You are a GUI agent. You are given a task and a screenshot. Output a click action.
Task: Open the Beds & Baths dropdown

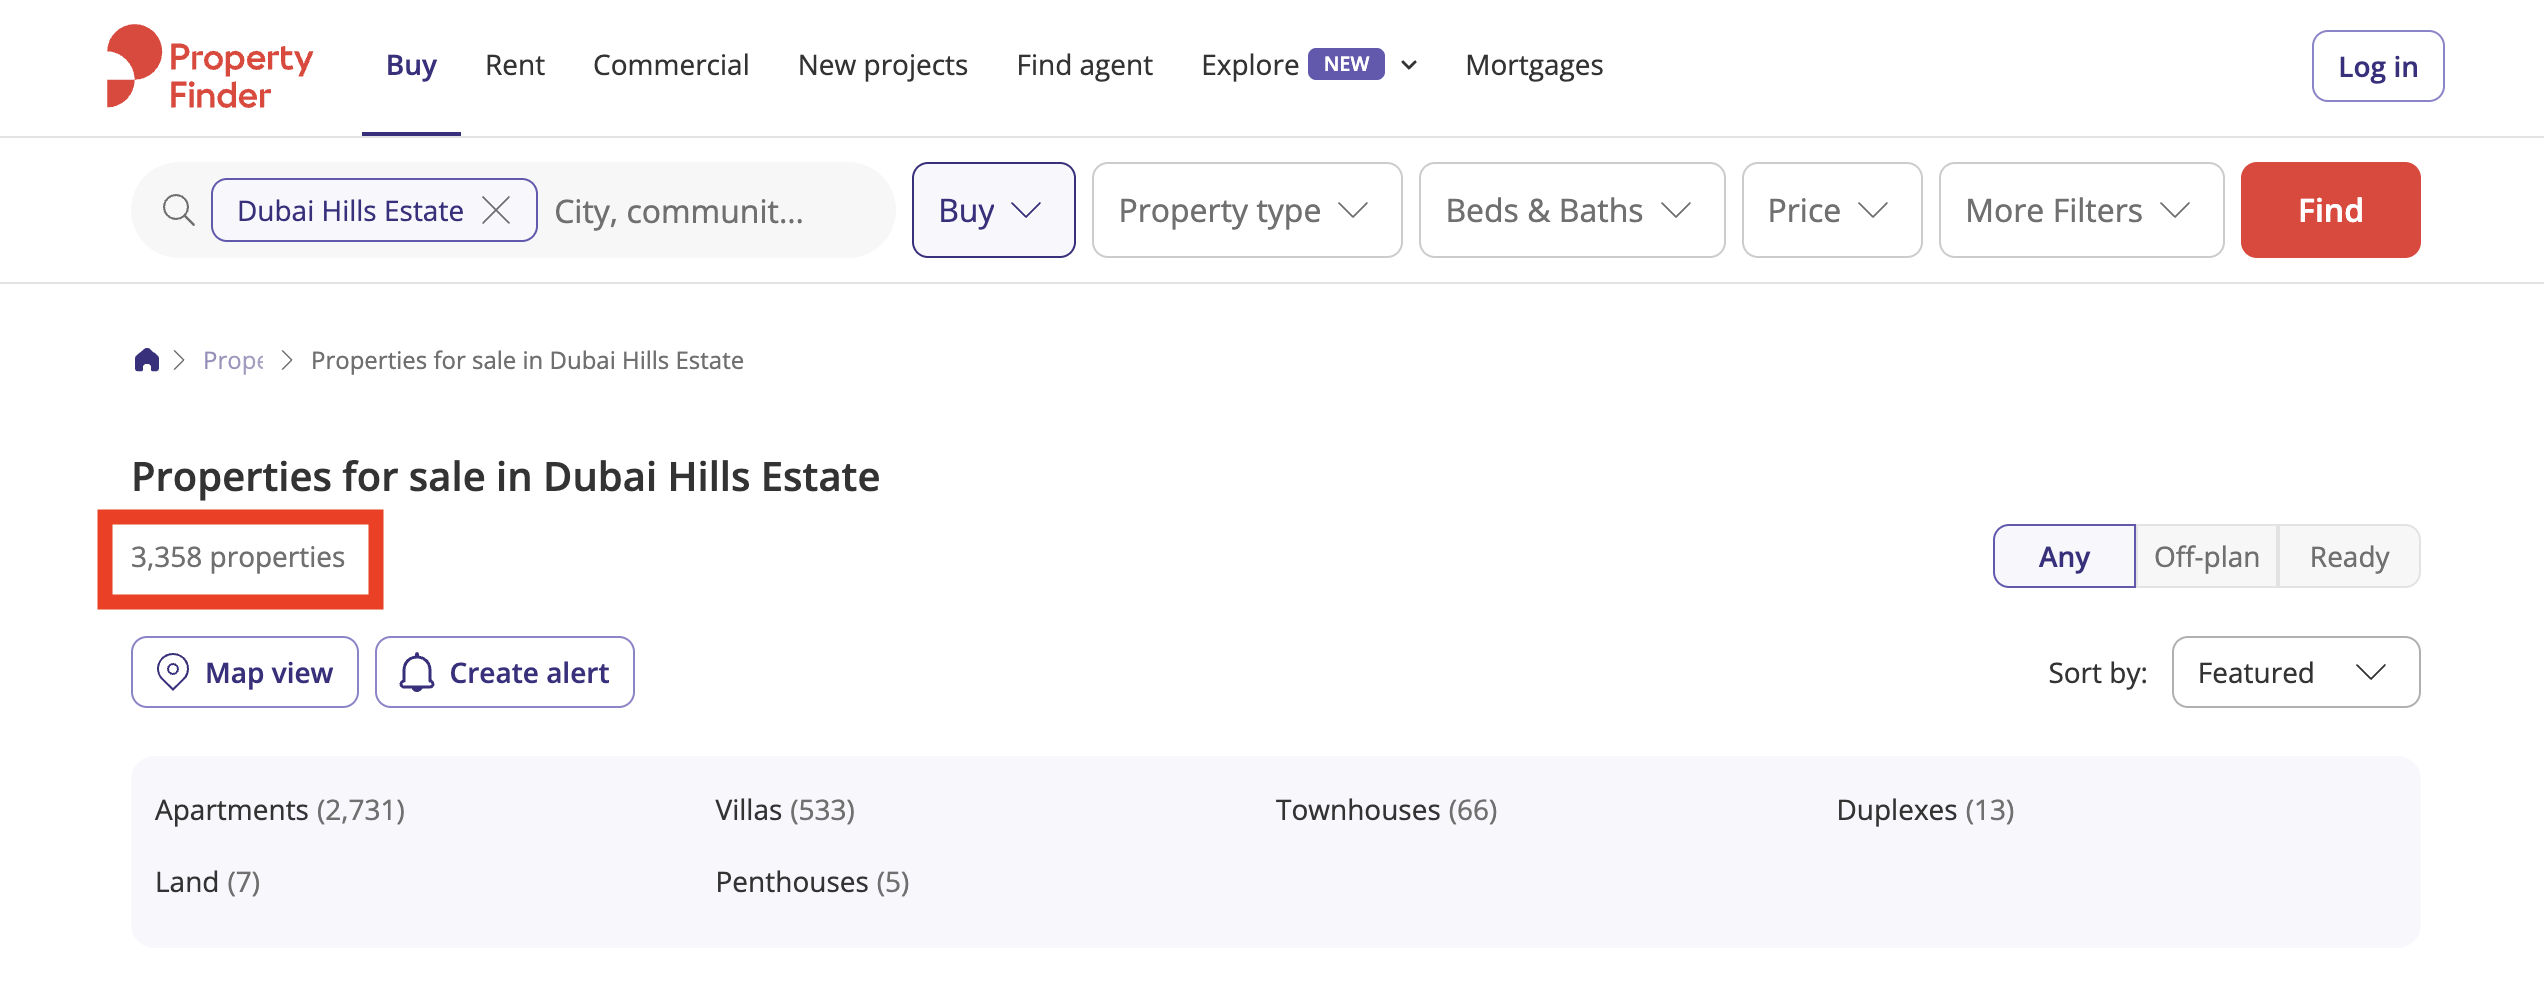(1572, 210)
